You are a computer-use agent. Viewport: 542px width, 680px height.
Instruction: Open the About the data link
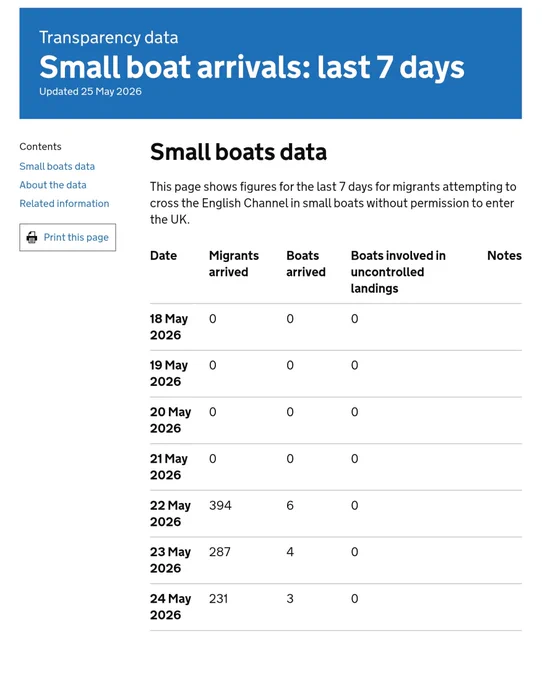53,185
